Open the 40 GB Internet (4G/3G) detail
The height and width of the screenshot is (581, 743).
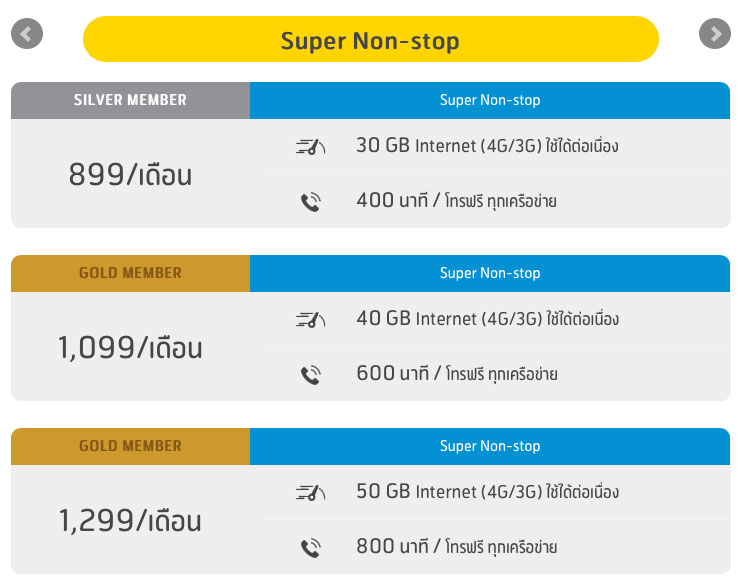click(x=488, y=318)
